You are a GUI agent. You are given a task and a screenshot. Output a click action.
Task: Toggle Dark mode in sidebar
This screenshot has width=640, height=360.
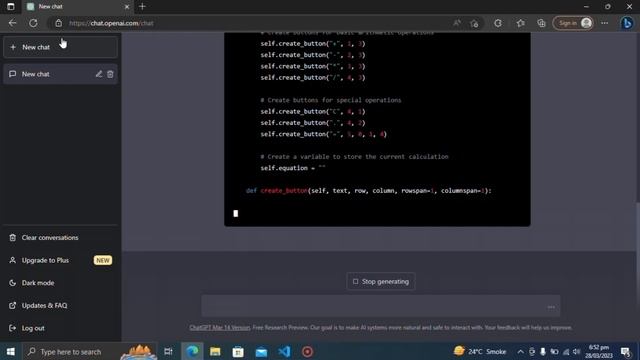38,283
